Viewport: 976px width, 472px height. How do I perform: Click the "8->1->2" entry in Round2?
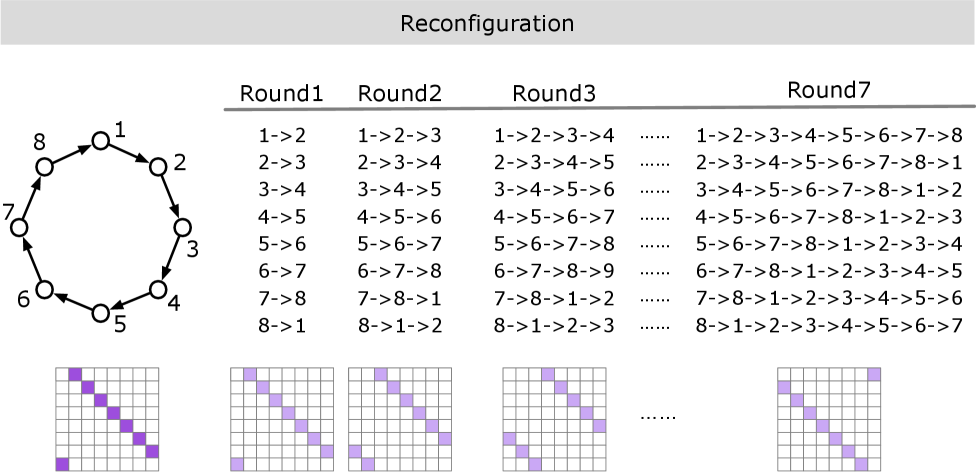click(x=399, y=324)
